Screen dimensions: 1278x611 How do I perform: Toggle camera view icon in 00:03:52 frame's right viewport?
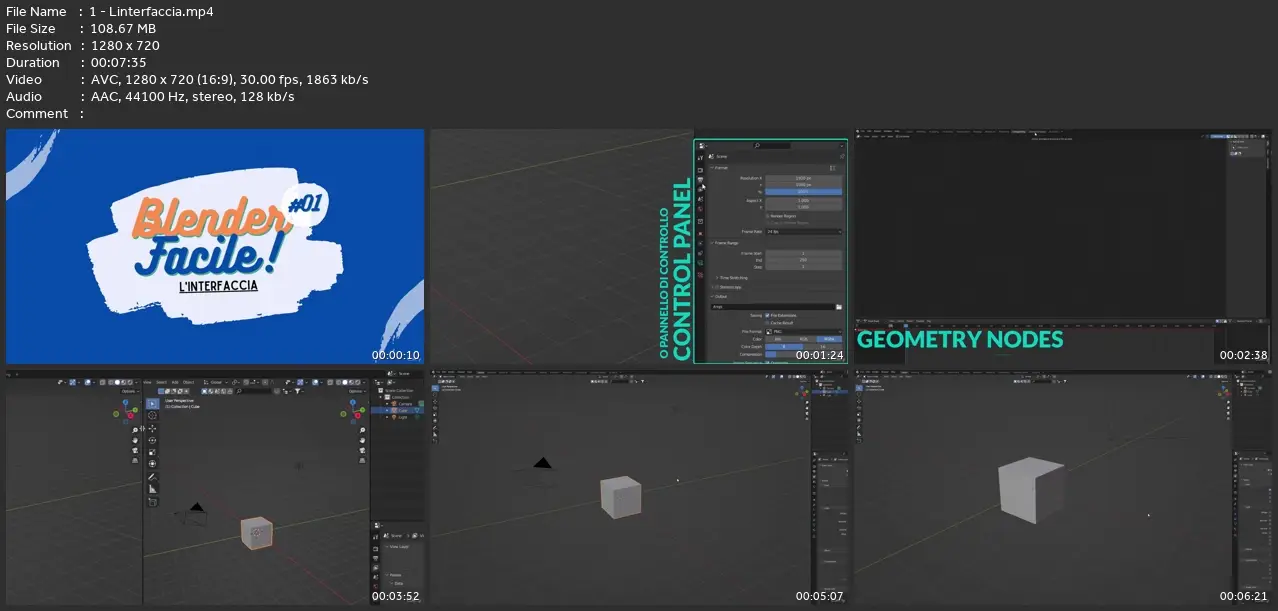361,451
